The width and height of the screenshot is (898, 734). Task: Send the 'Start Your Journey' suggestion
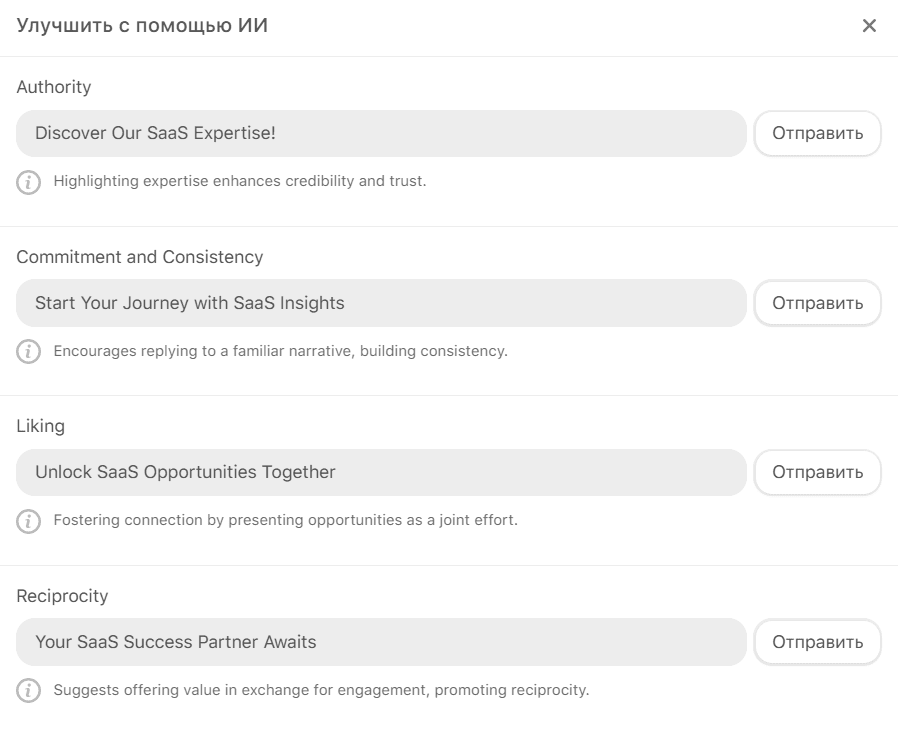pyautogui.click(x=817, y=303)
